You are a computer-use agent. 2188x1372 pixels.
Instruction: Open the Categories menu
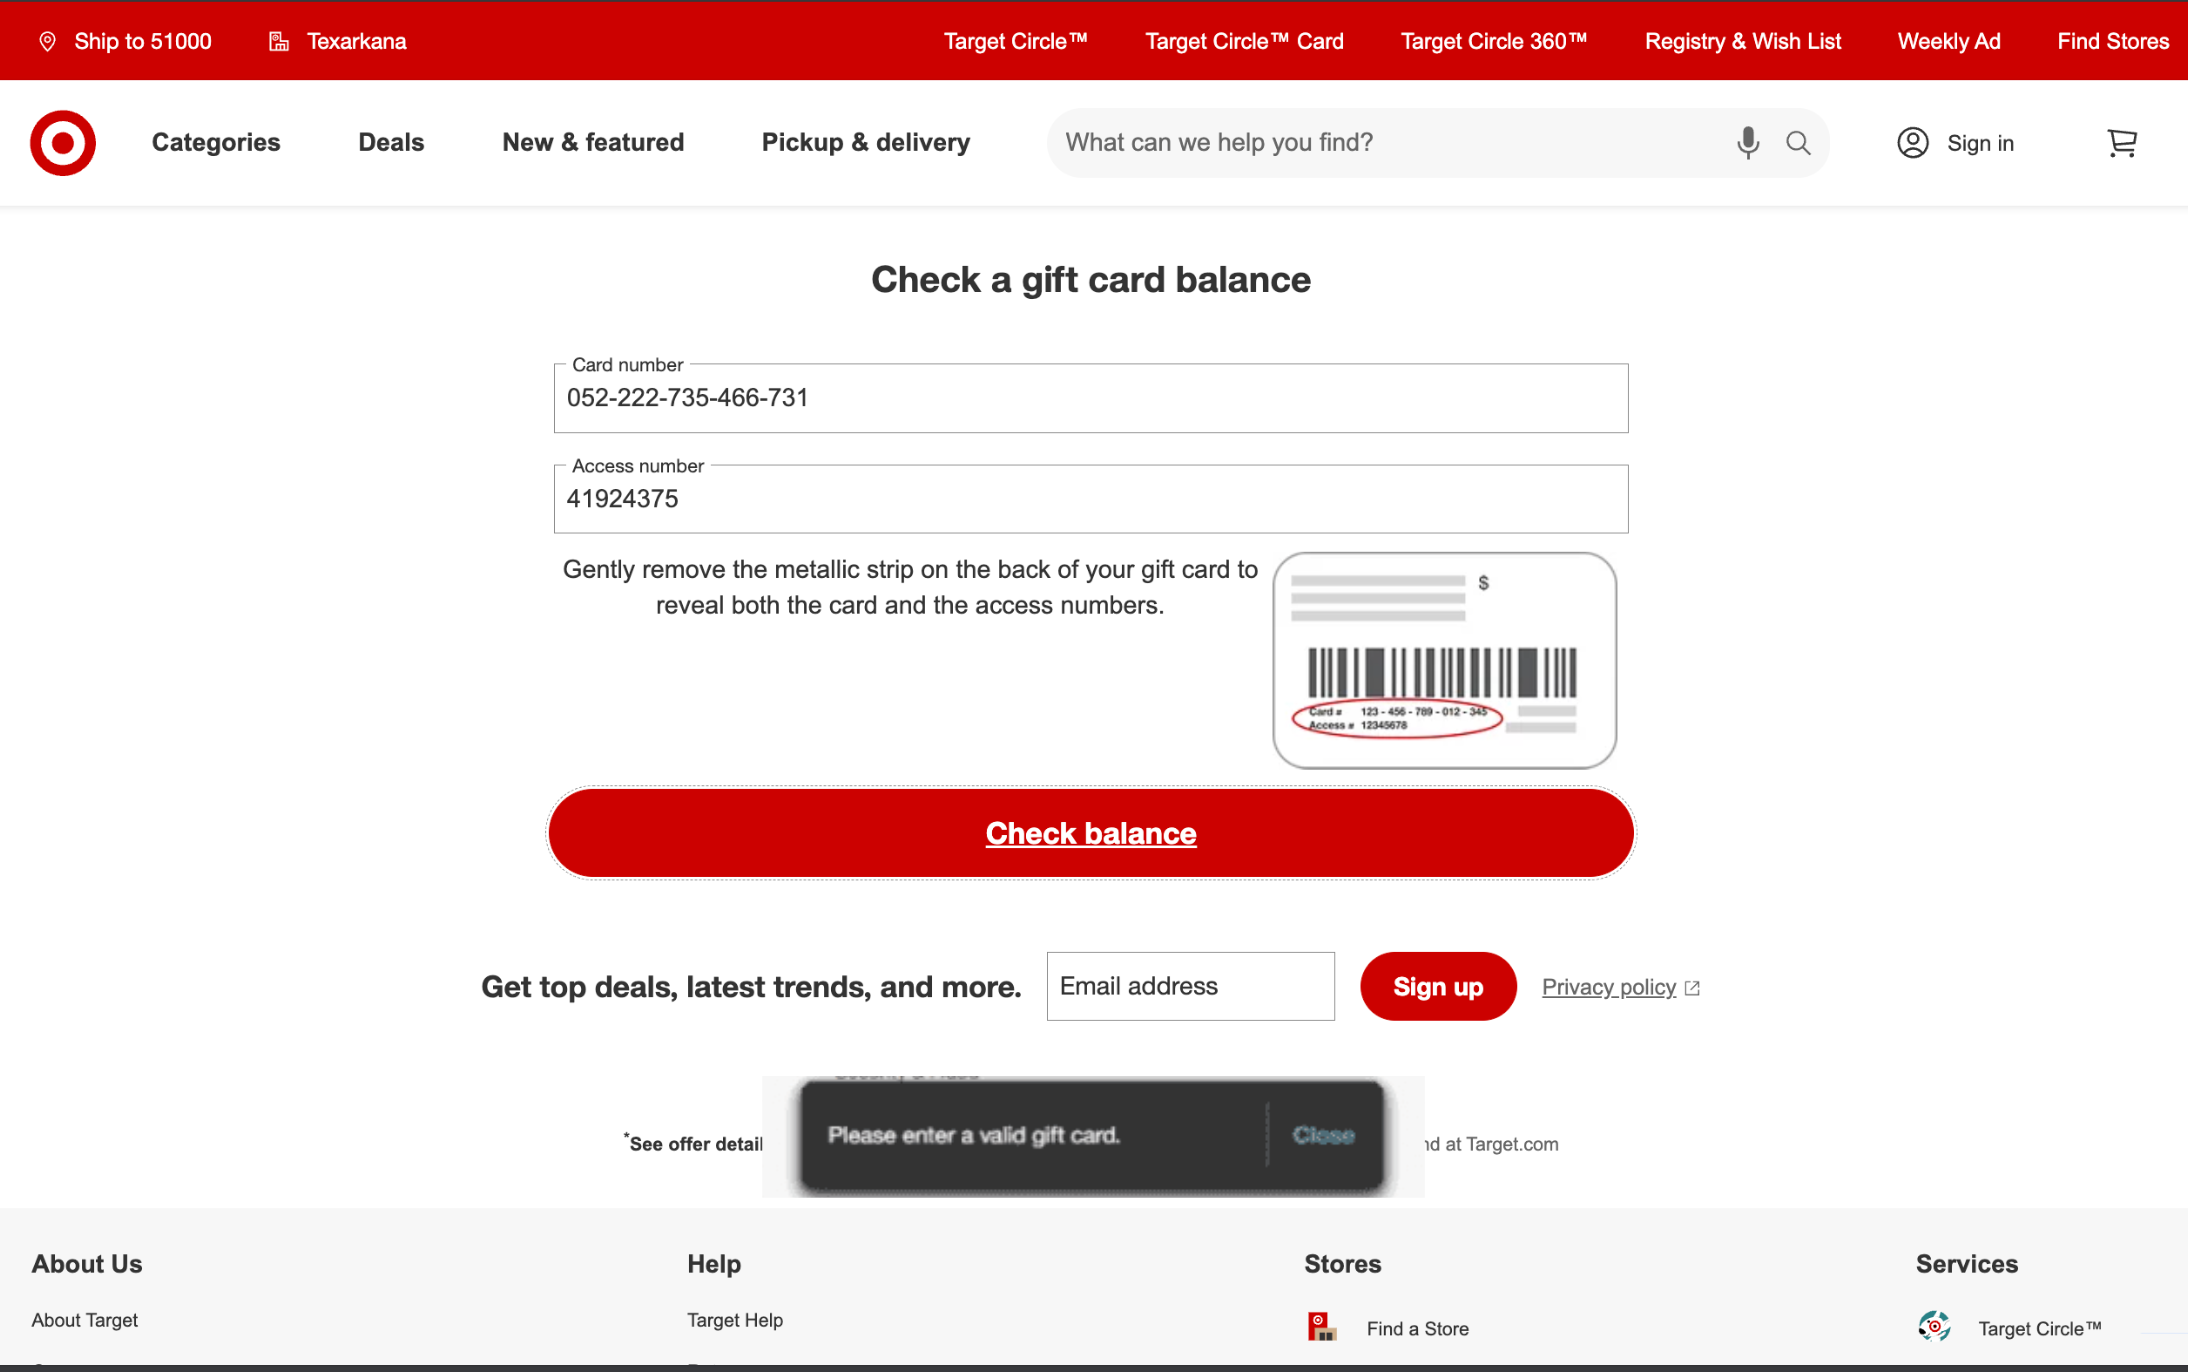[216, 143]
